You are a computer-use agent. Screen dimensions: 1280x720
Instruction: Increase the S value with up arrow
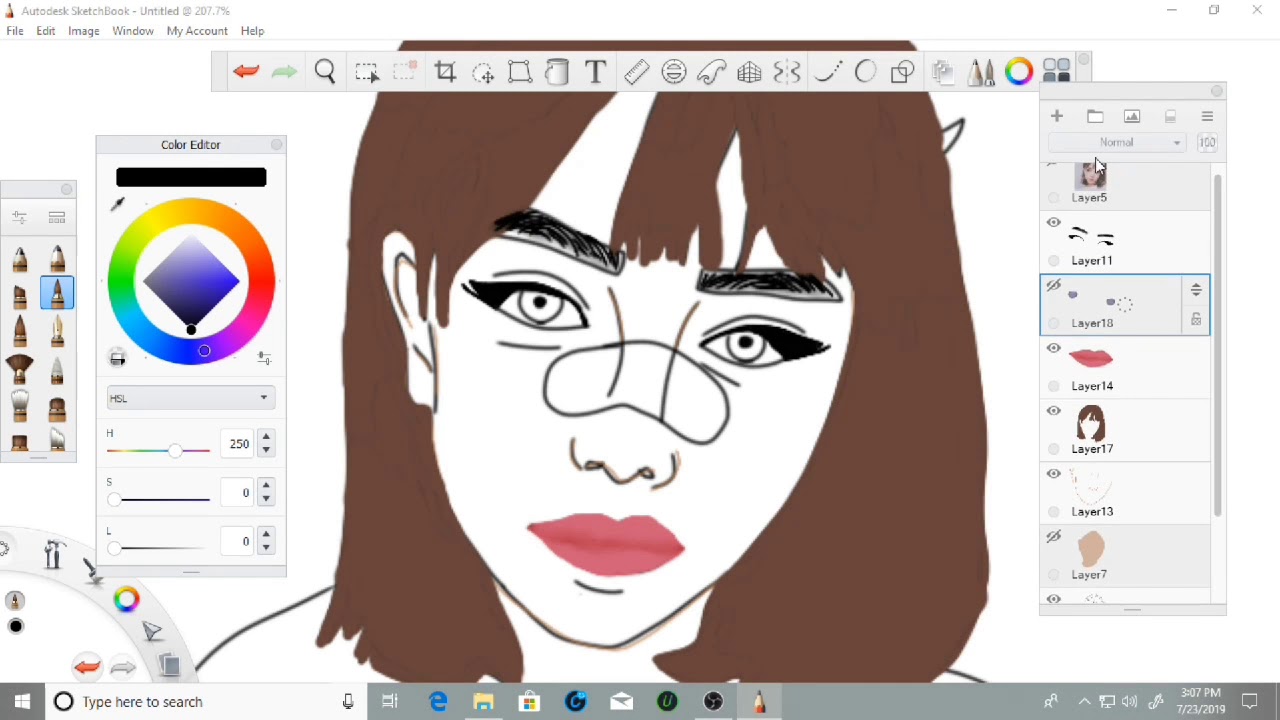coord(266,486)
